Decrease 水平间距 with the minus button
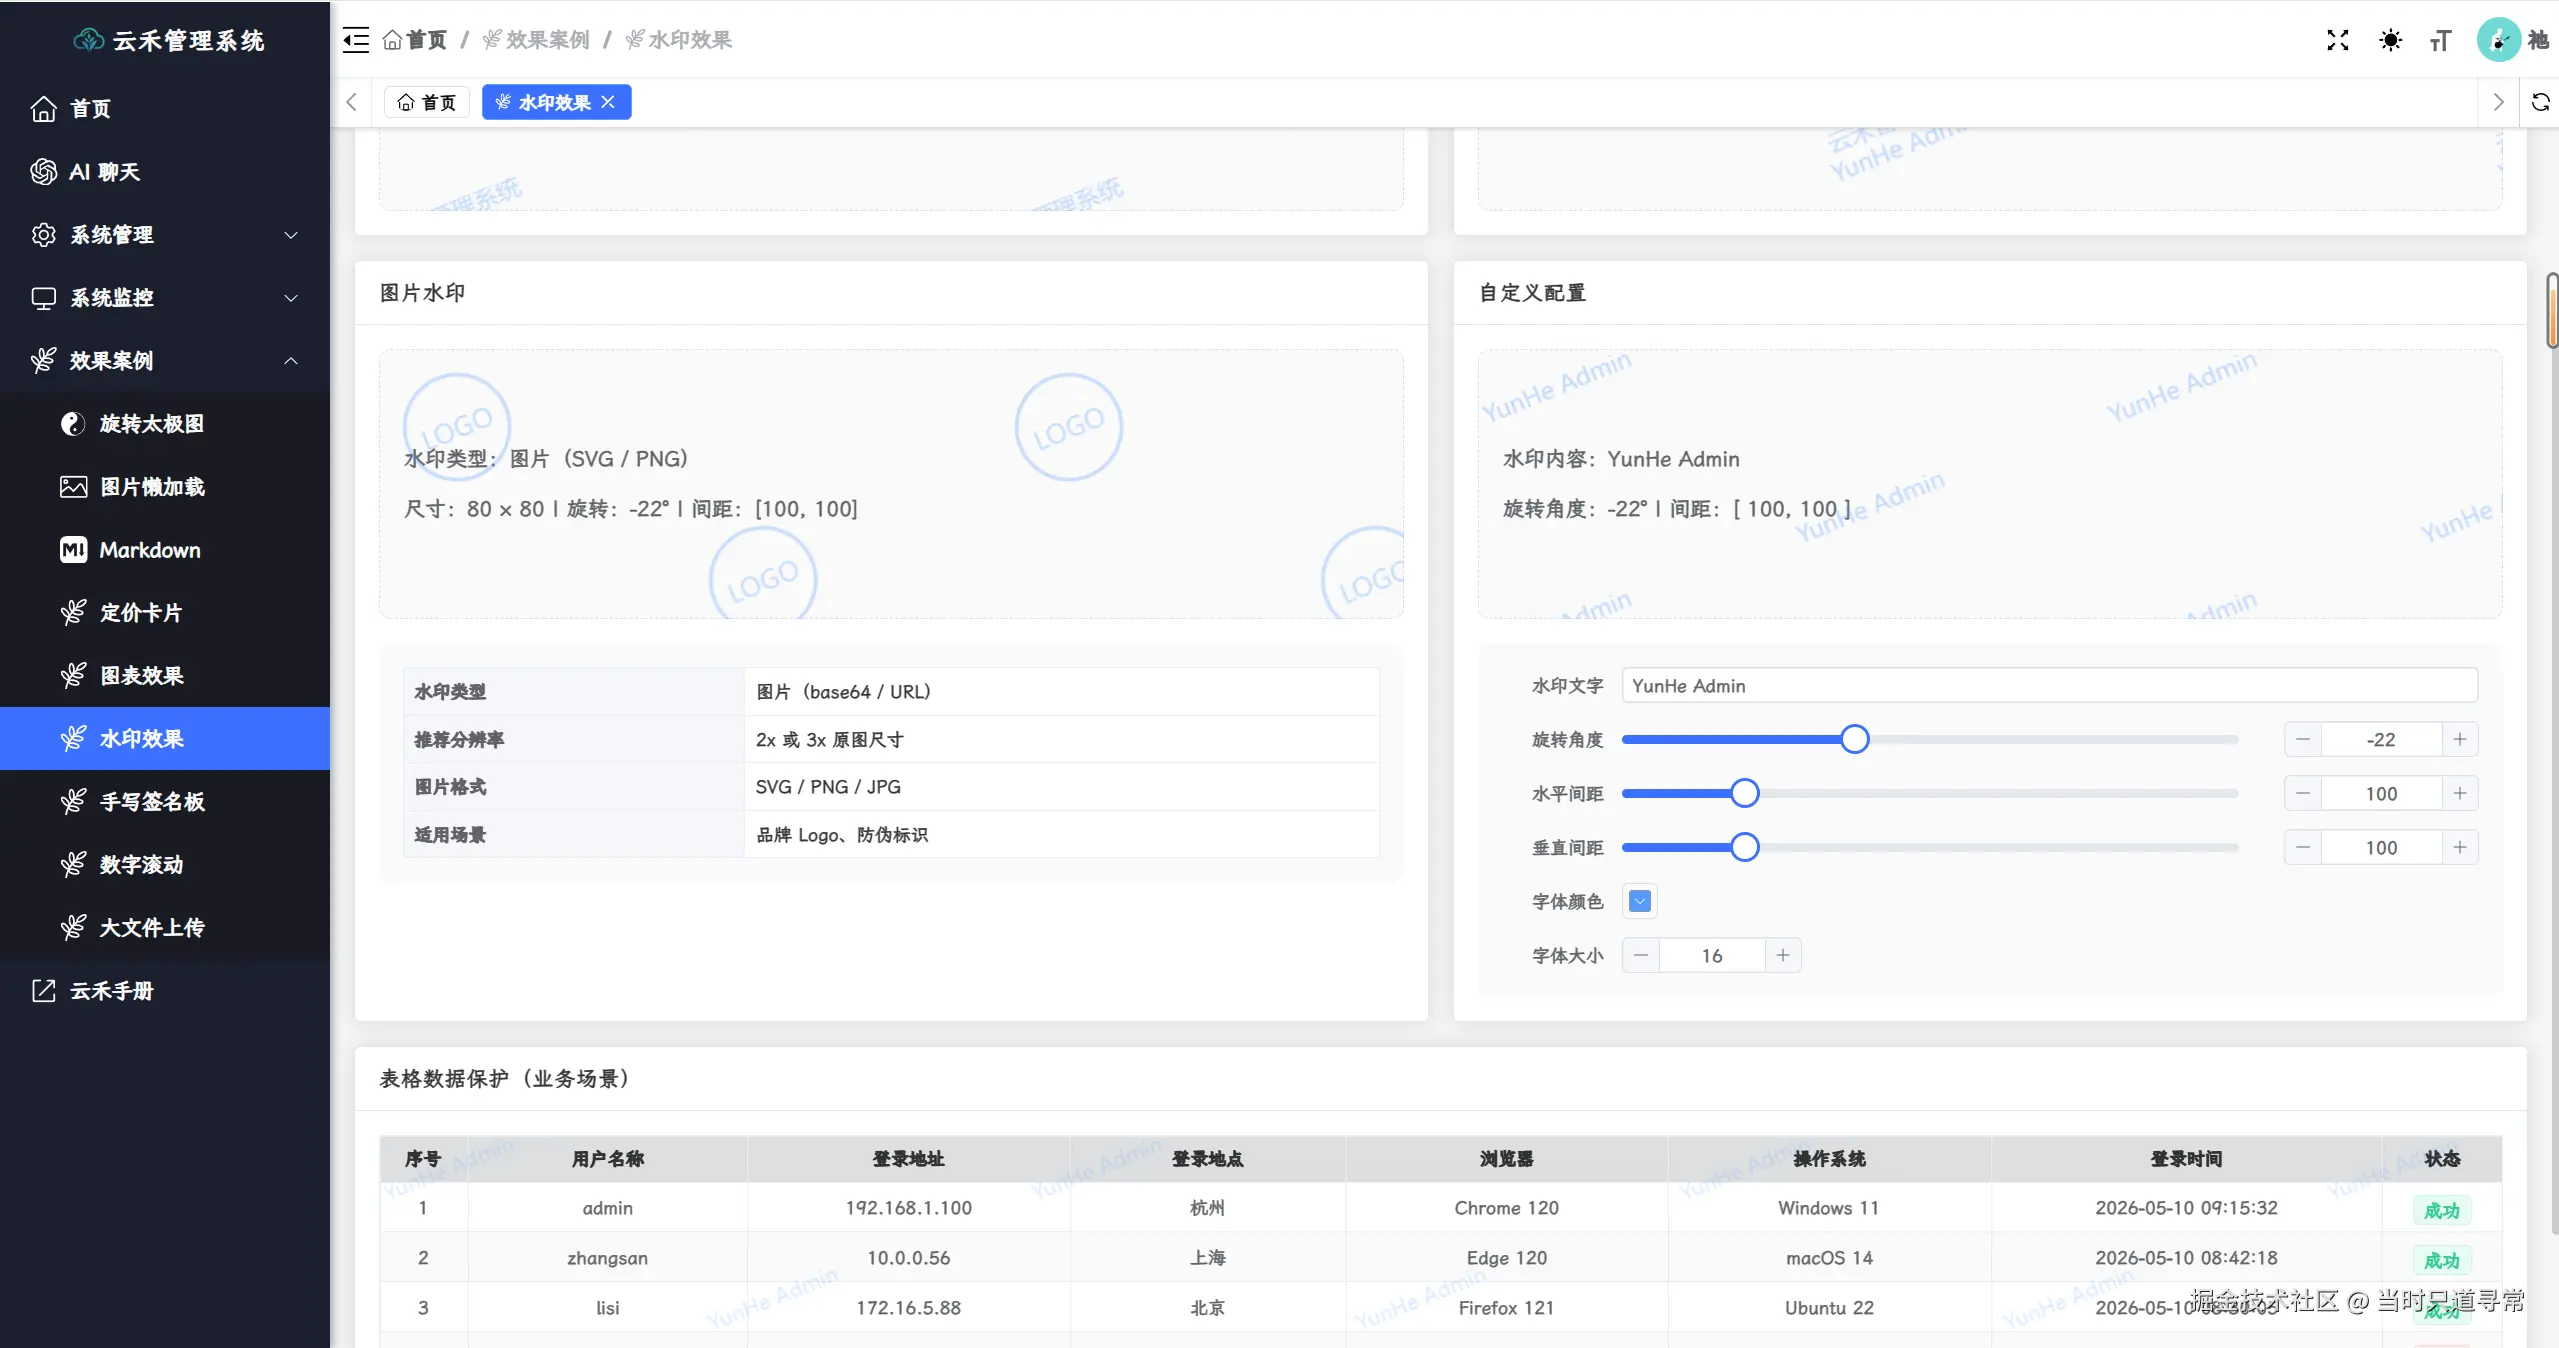This screenshot has width=2559, height=1348. click(x=2303, y=794)
